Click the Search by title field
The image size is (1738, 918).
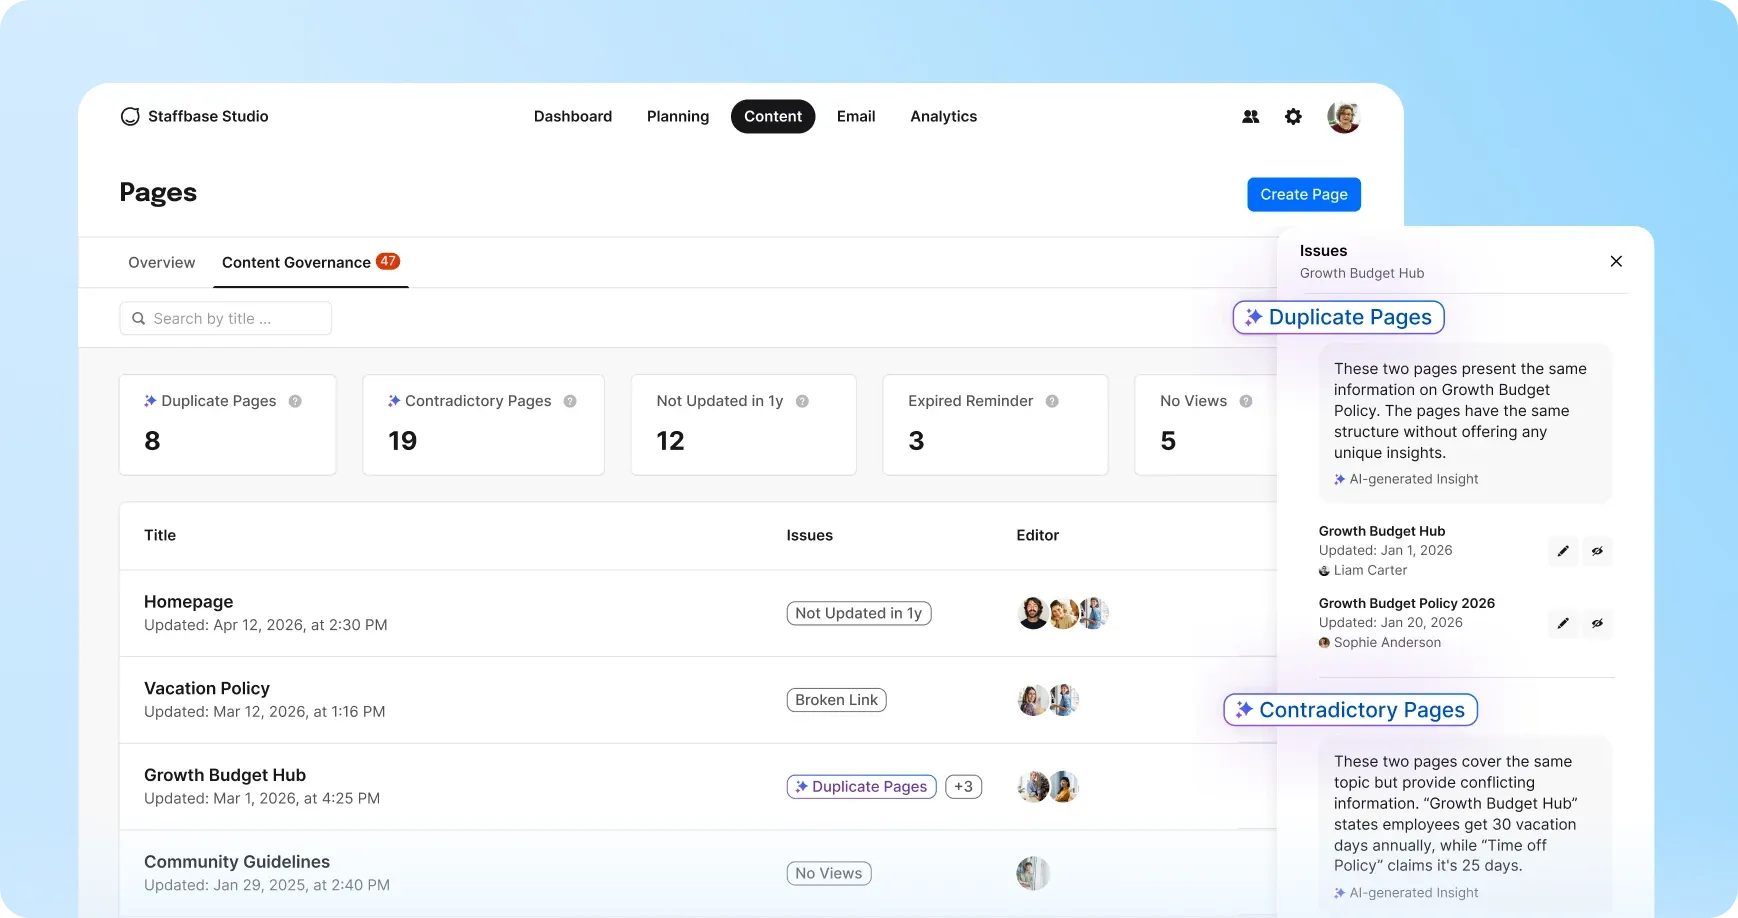point(226,319)
